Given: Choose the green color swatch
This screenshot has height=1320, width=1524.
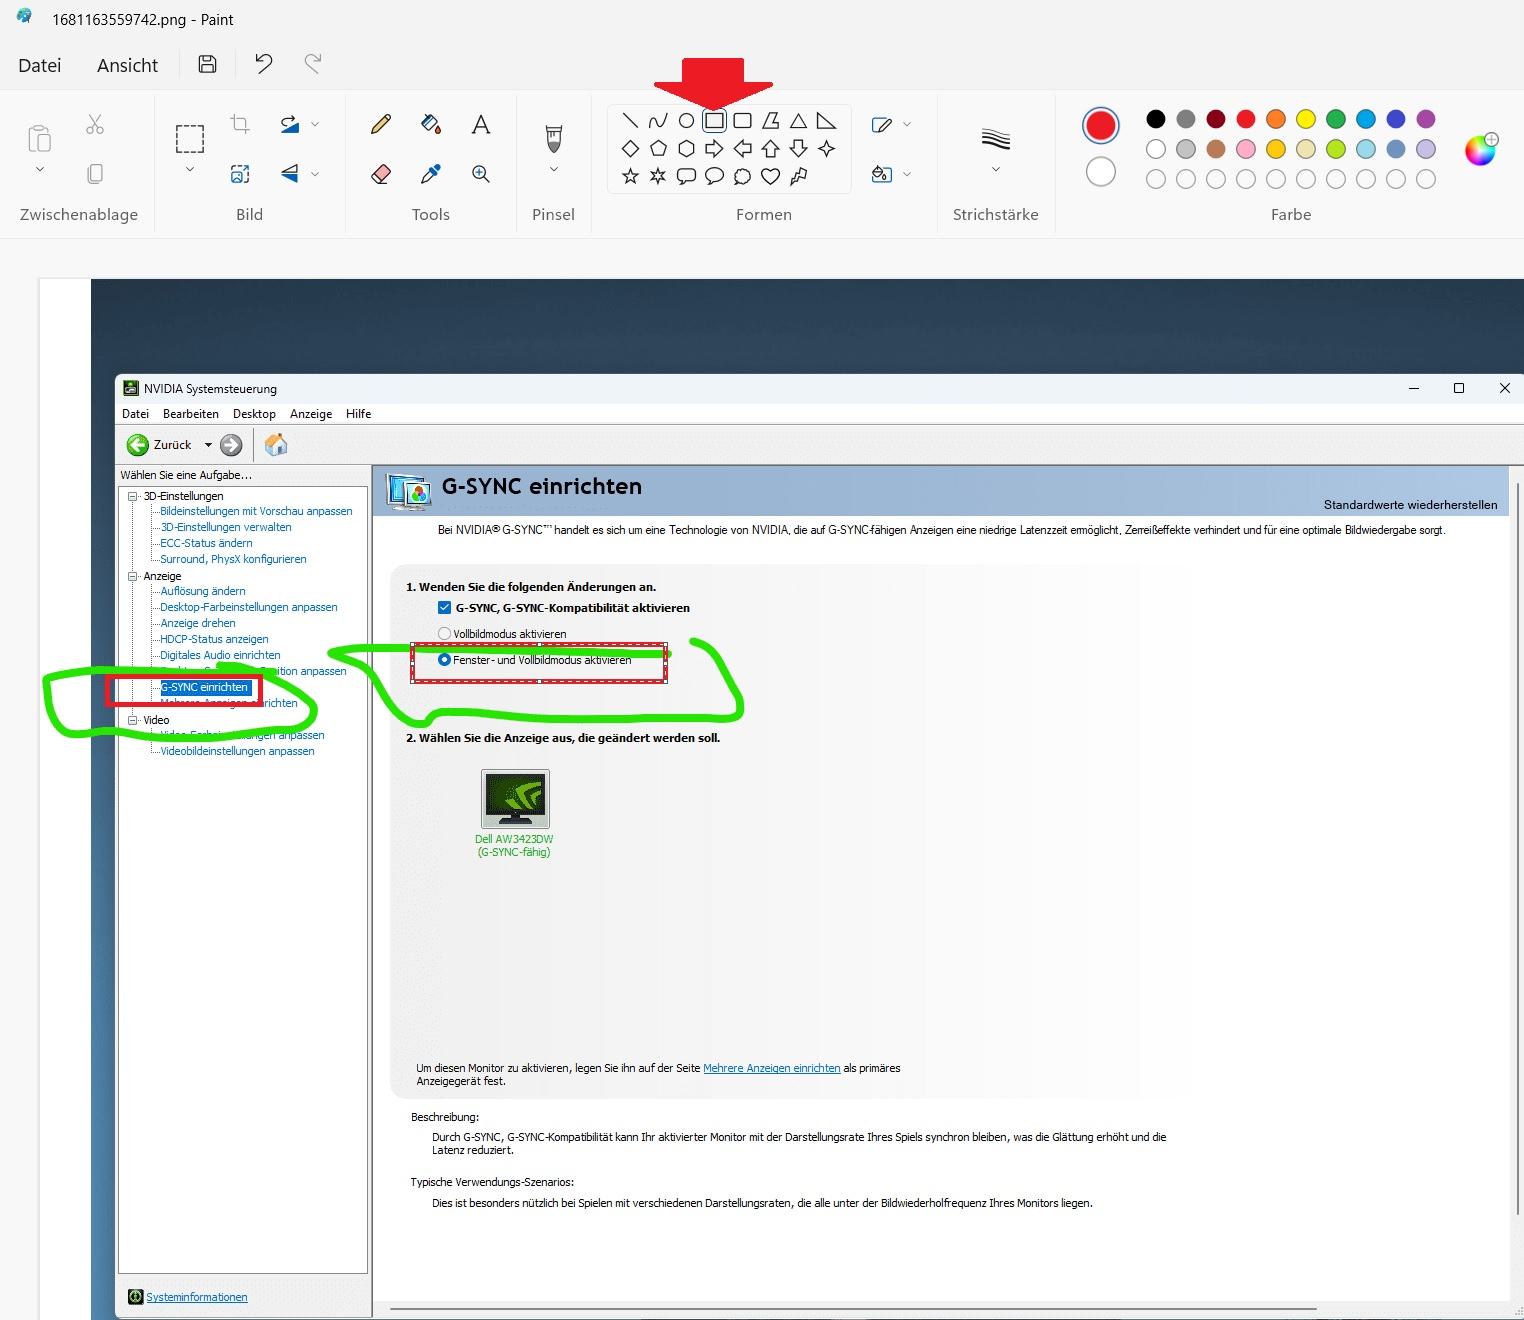Looking at the screenshot, I should 1336,119.
